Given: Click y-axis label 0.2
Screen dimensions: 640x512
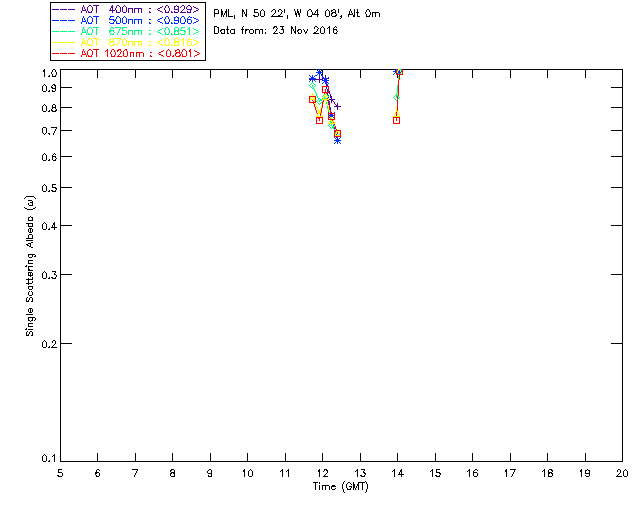Looking at the screenshot, I should pyautogui.click(x=49, y=344).
